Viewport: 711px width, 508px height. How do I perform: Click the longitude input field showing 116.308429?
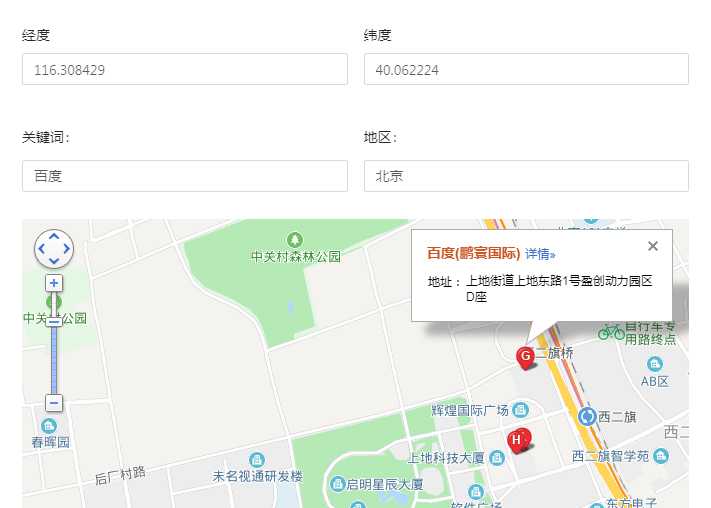[185, 69]
